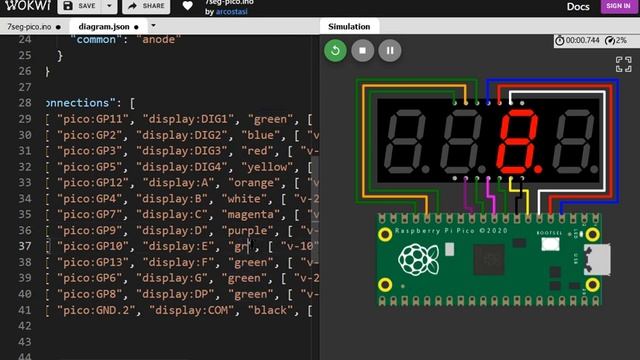
Task: Click line number 42 in the gutter
Action: [x=24, y=326]
